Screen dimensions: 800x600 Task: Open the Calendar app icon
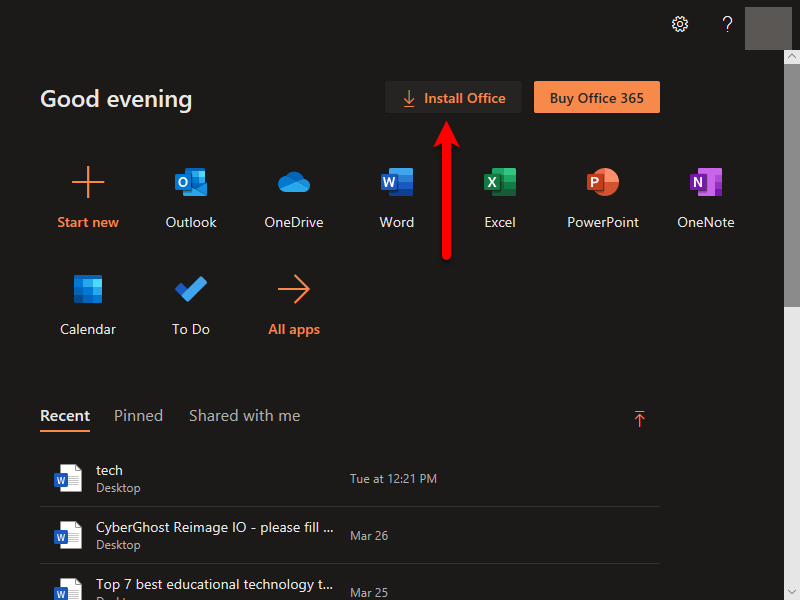[x=88, y=289]
